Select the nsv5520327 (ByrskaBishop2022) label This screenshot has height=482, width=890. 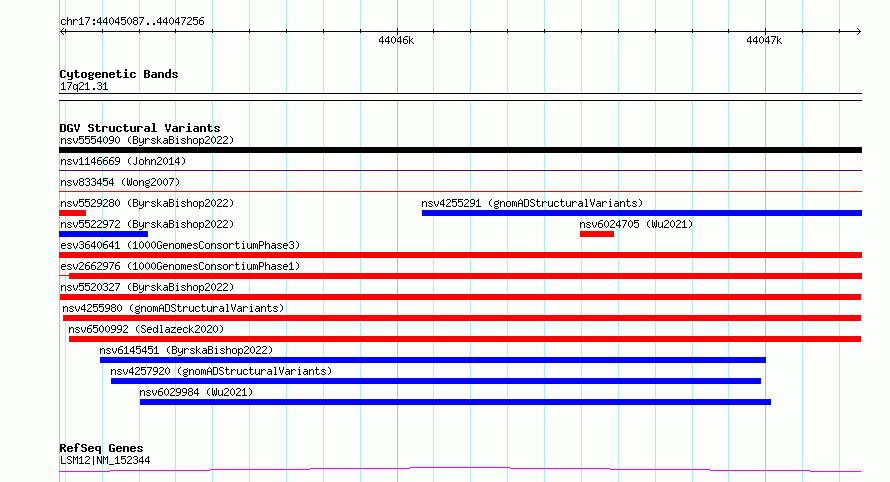click(x=147, y=287)
